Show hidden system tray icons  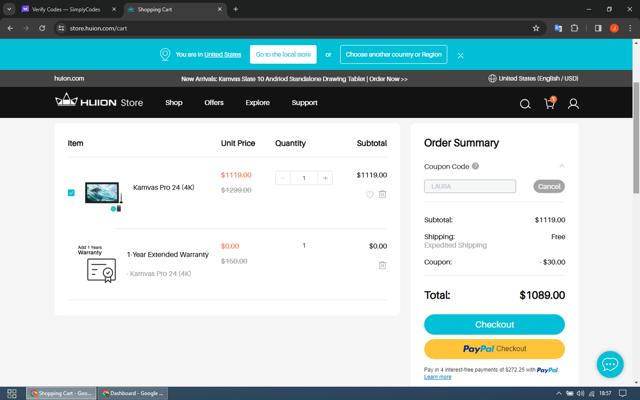point(559,393)
